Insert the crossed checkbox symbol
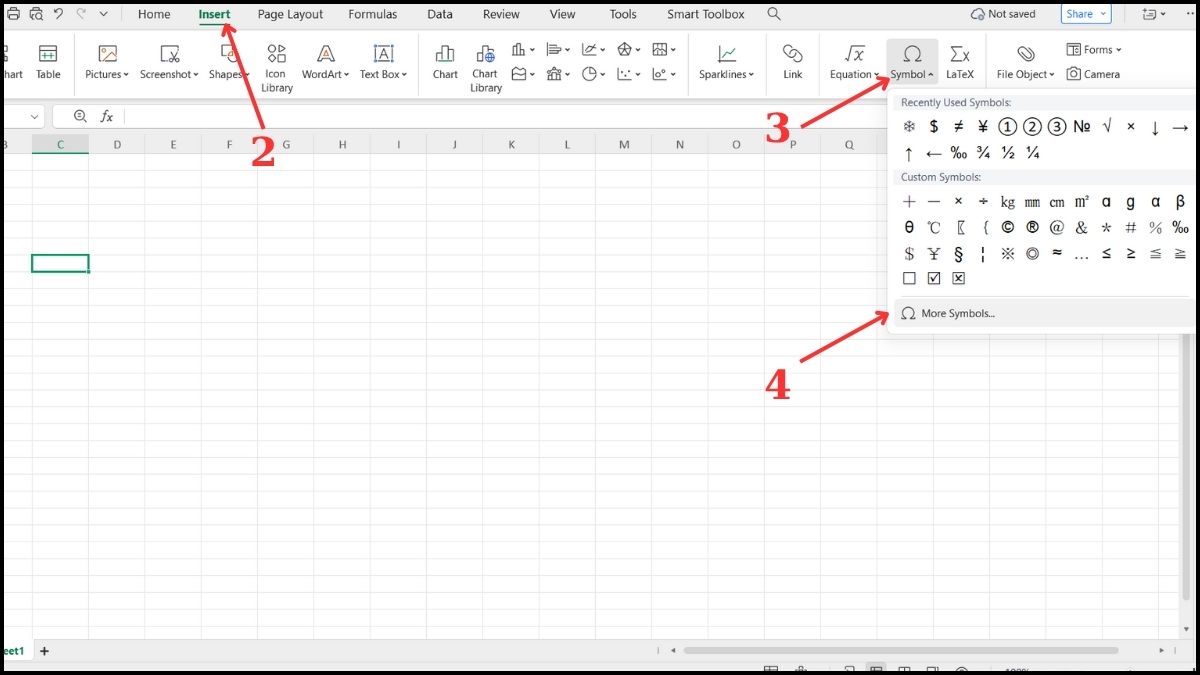This screenshot has width=1200, height=675. (958, 278)
